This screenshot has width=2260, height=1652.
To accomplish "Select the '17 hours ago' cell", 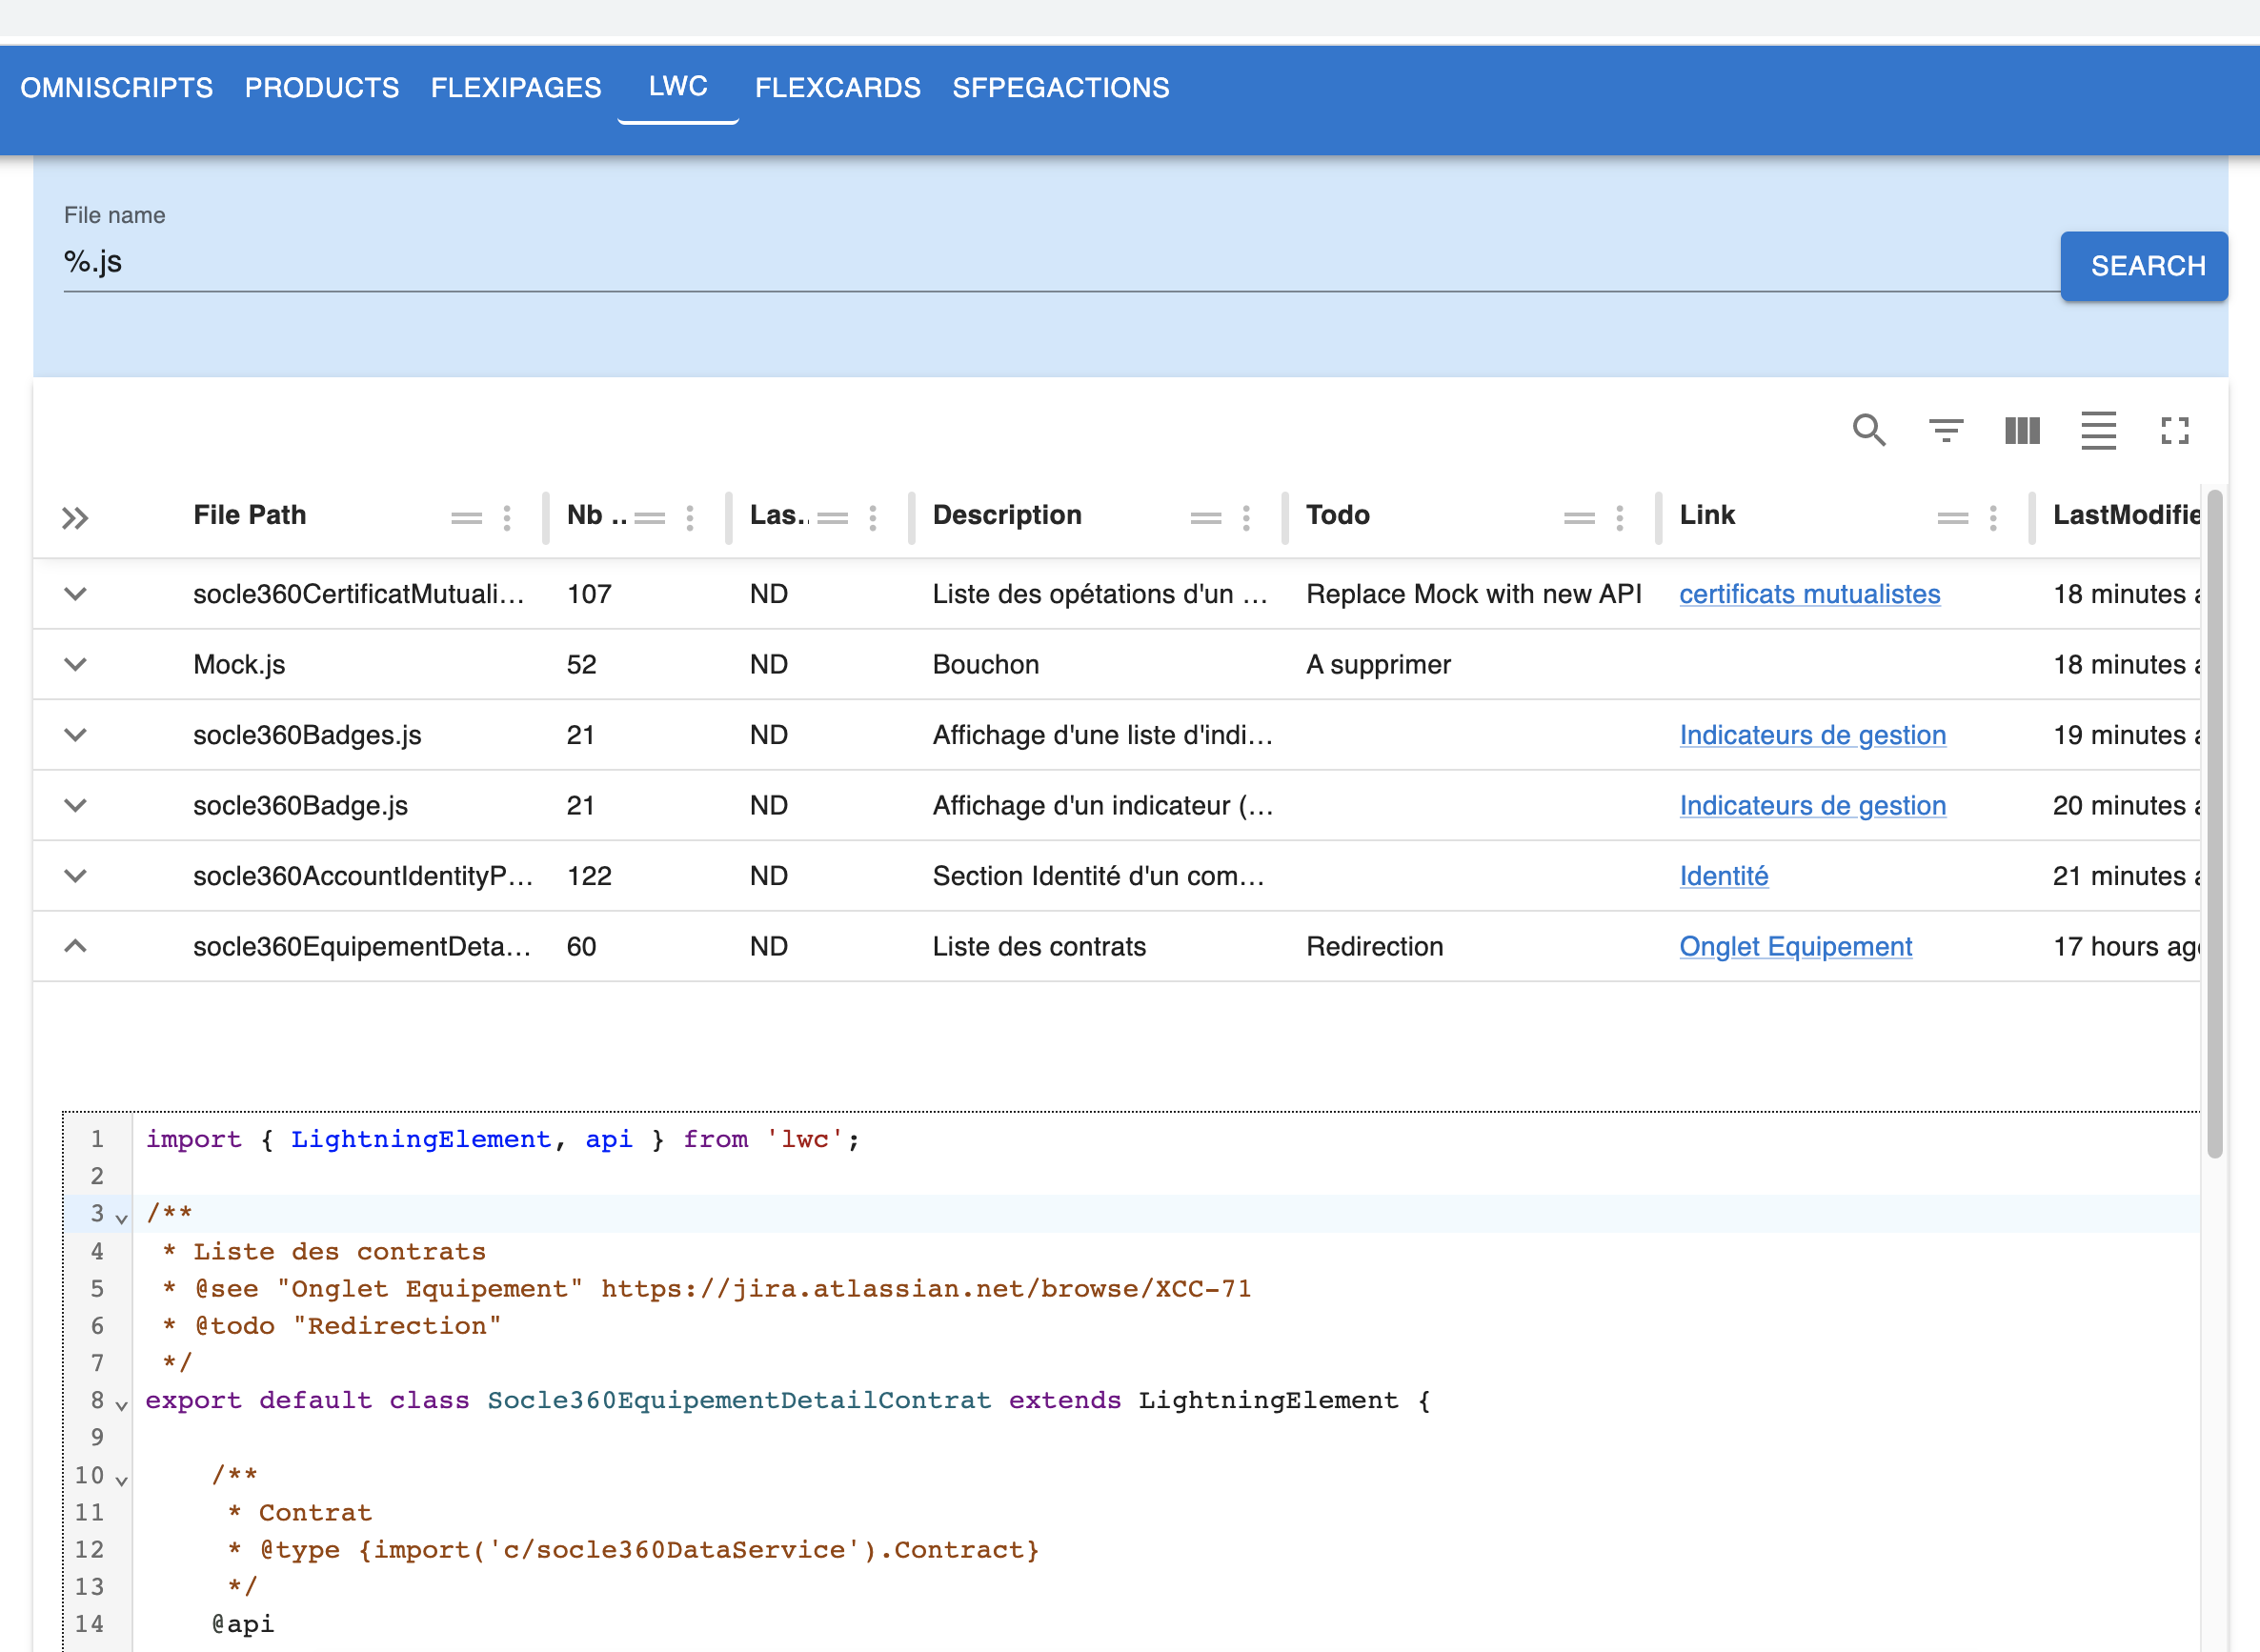I will coord(2126,946).
